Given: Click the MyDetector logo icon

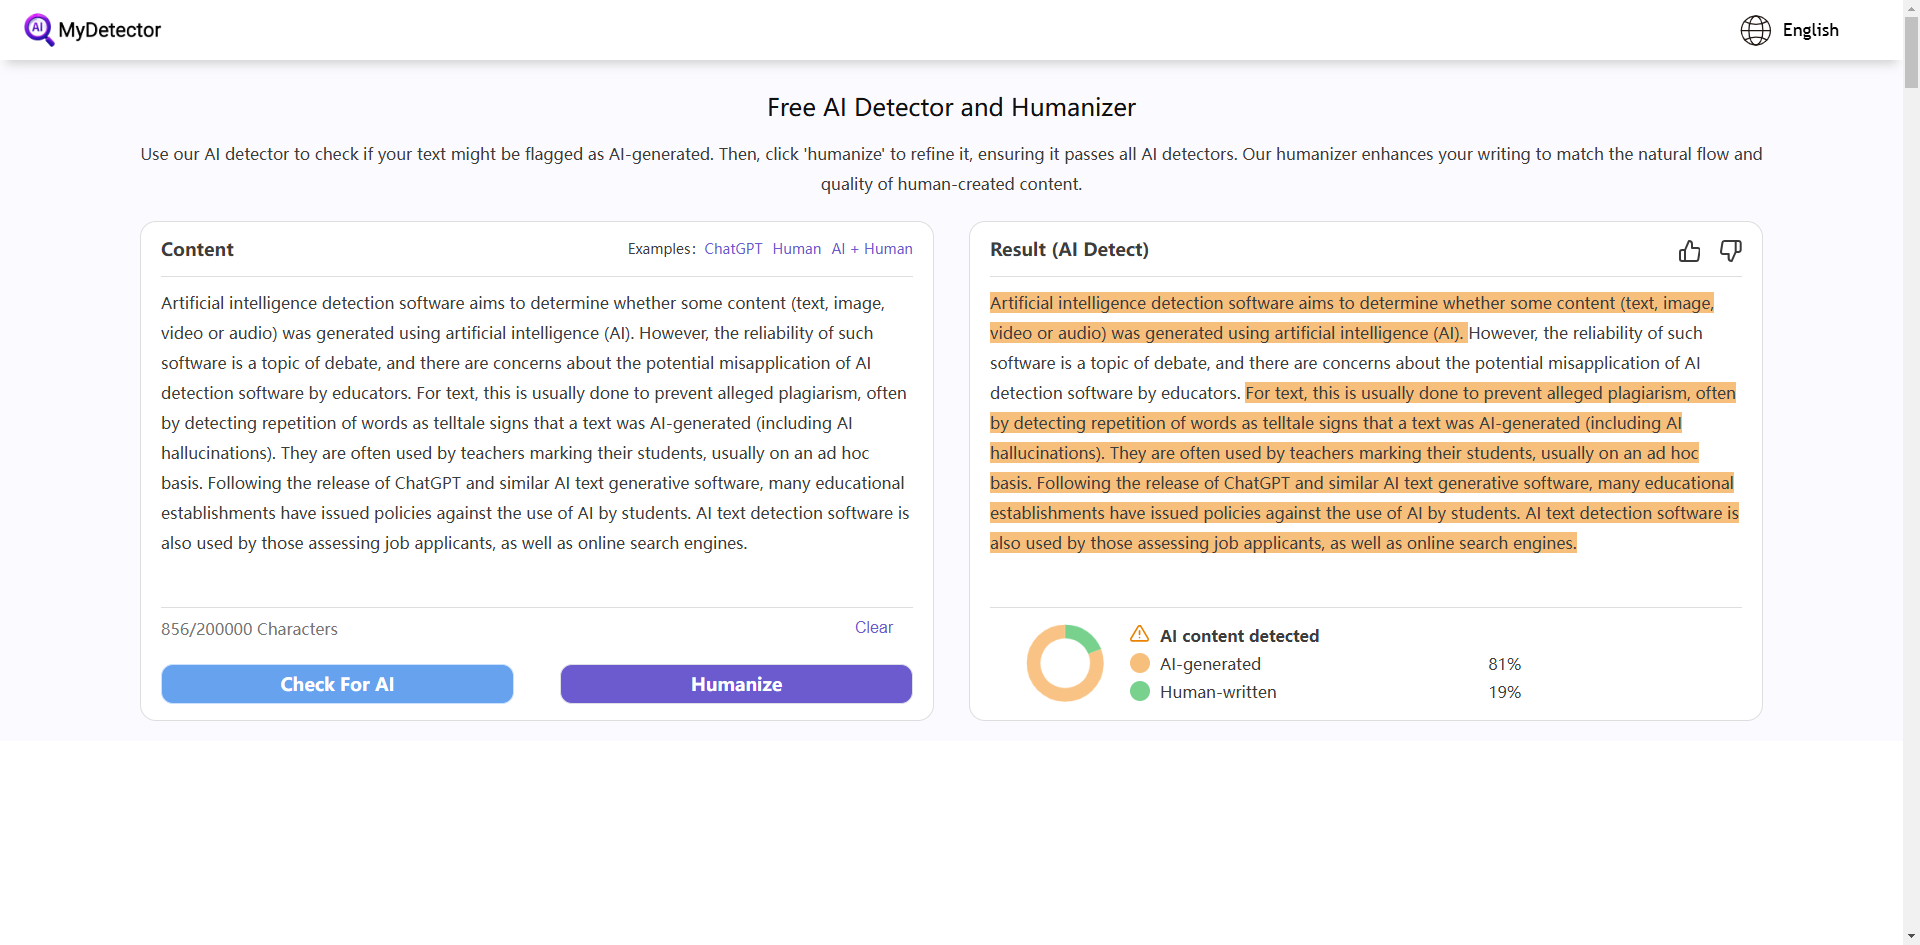Looking at the screenshot, I should click(39, 30).
